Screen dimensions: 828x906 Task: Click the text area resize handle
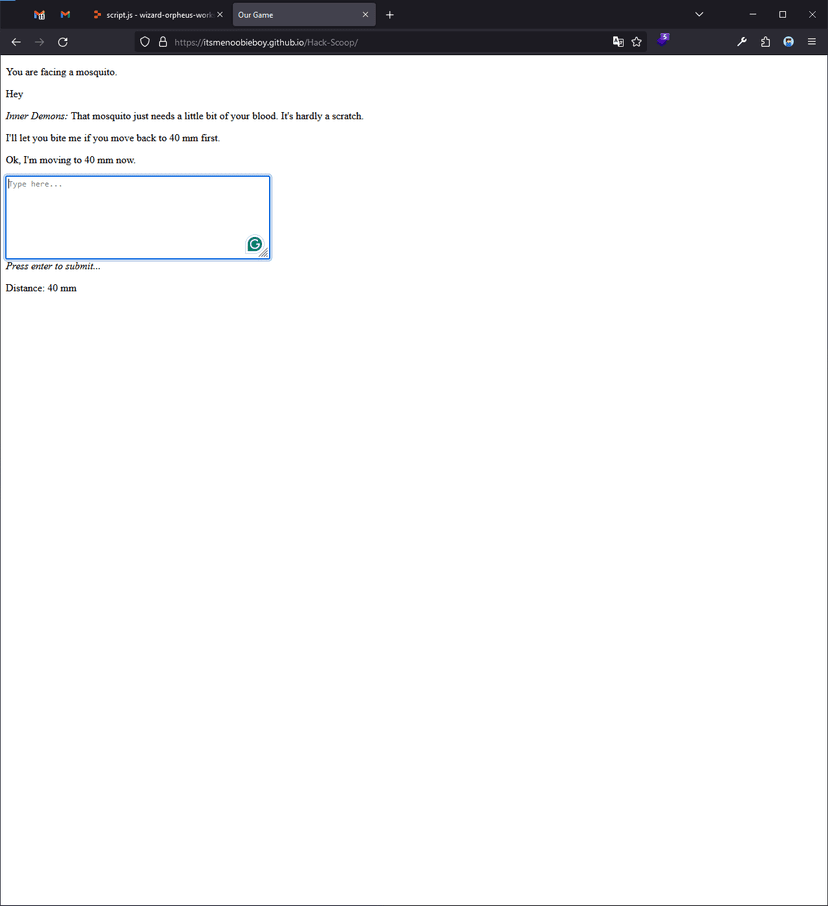click(264, 253)
